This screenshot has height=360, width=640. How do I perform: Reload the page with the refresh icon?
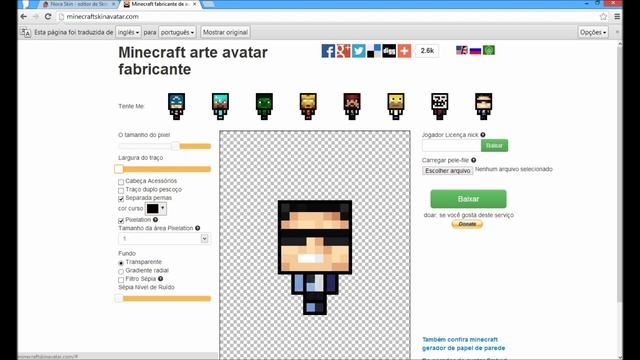tap(48, 17)
